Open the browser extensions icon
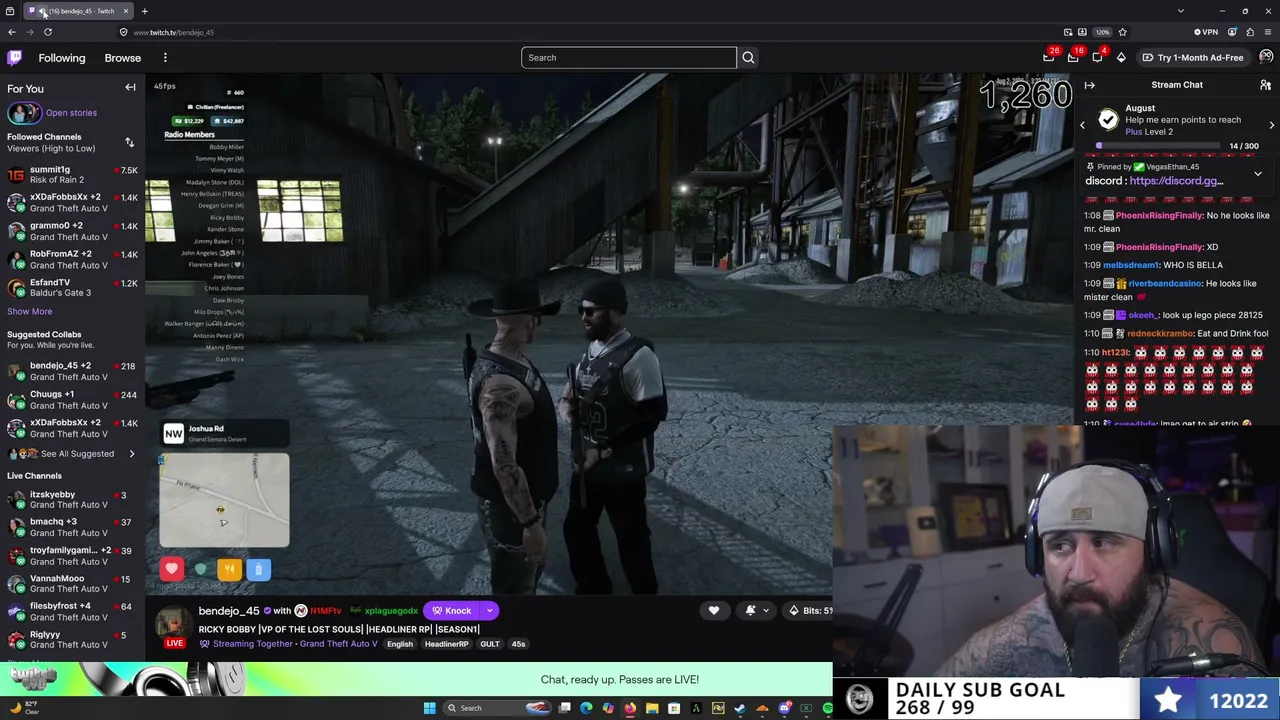Viewport: 1280px width, 720px height. click(1250, 32)
